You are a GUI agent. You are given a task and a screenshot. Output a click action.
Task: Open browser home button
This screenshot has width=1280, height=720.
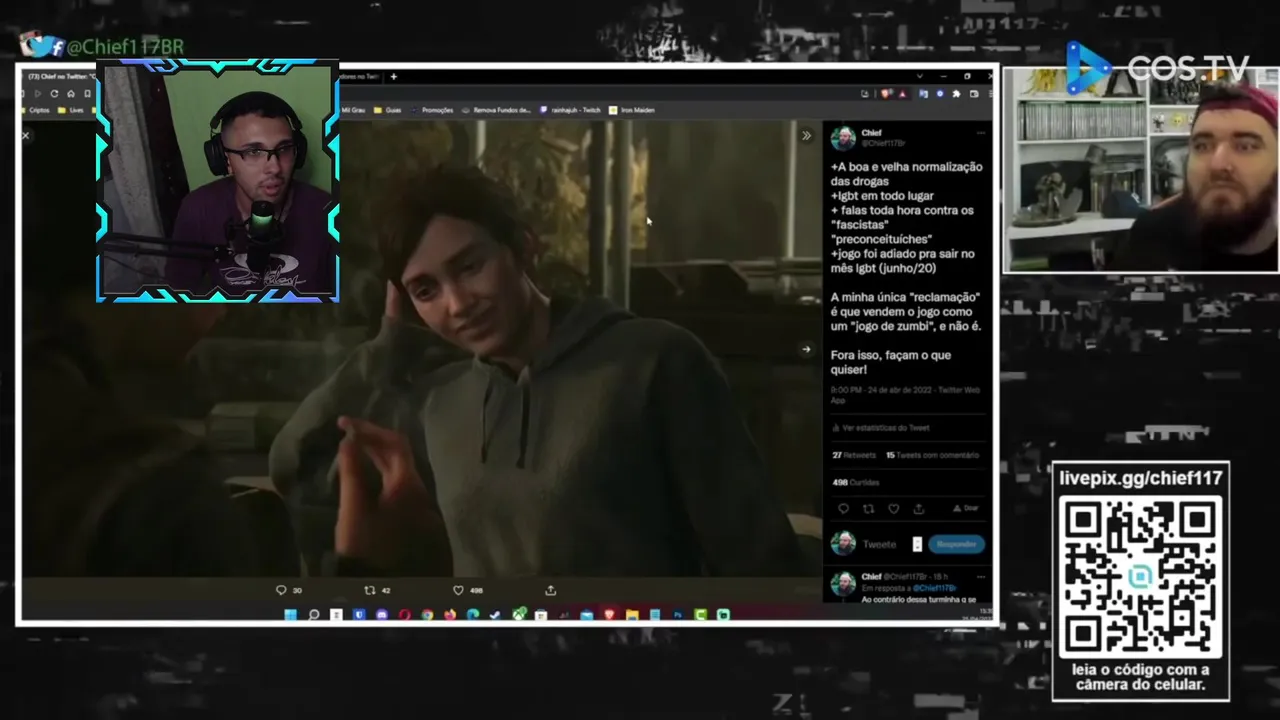[x=71, y=93]
